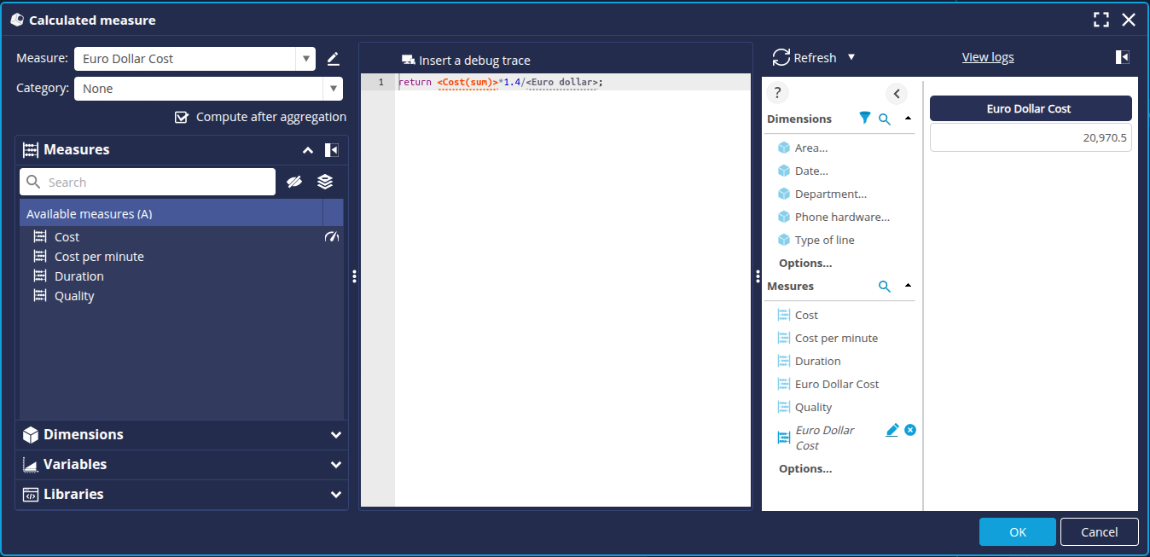Screen dimensions: 1150x557
Task: Click the layers stack icon near search
Action: pos(325,182)
